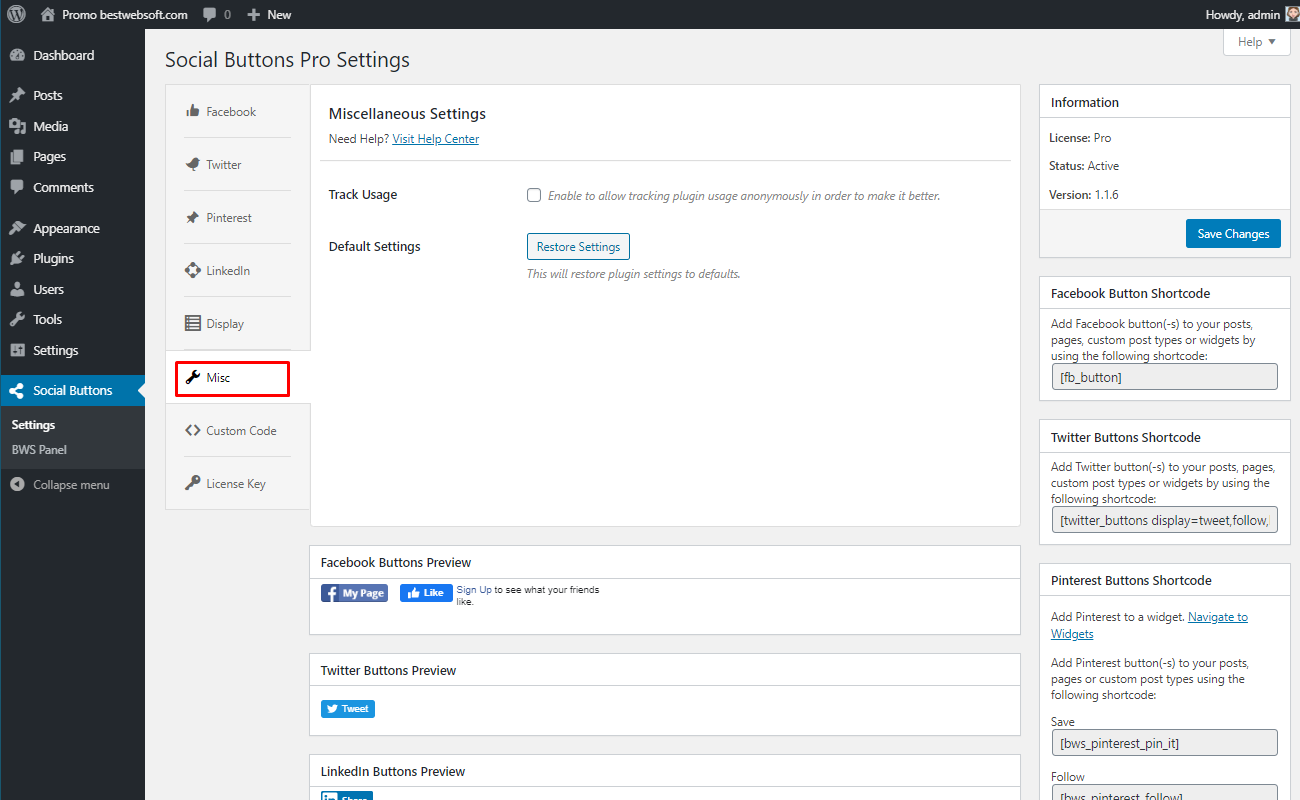Open the Howdy, admin account menu
1300x800 pixels.
click(1252, 14)
